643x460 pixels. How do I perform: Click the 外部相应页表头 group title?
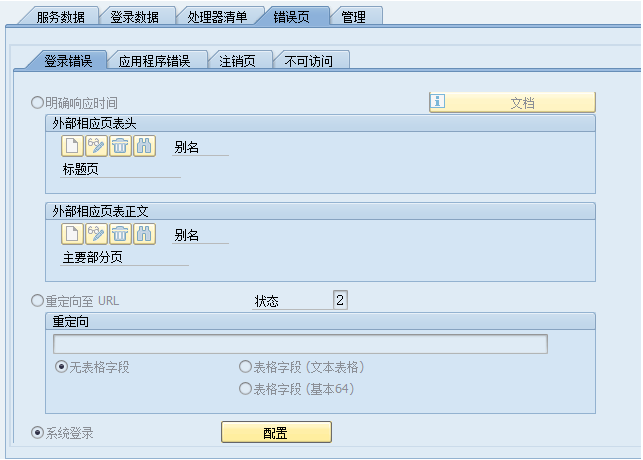coord(94,123)
